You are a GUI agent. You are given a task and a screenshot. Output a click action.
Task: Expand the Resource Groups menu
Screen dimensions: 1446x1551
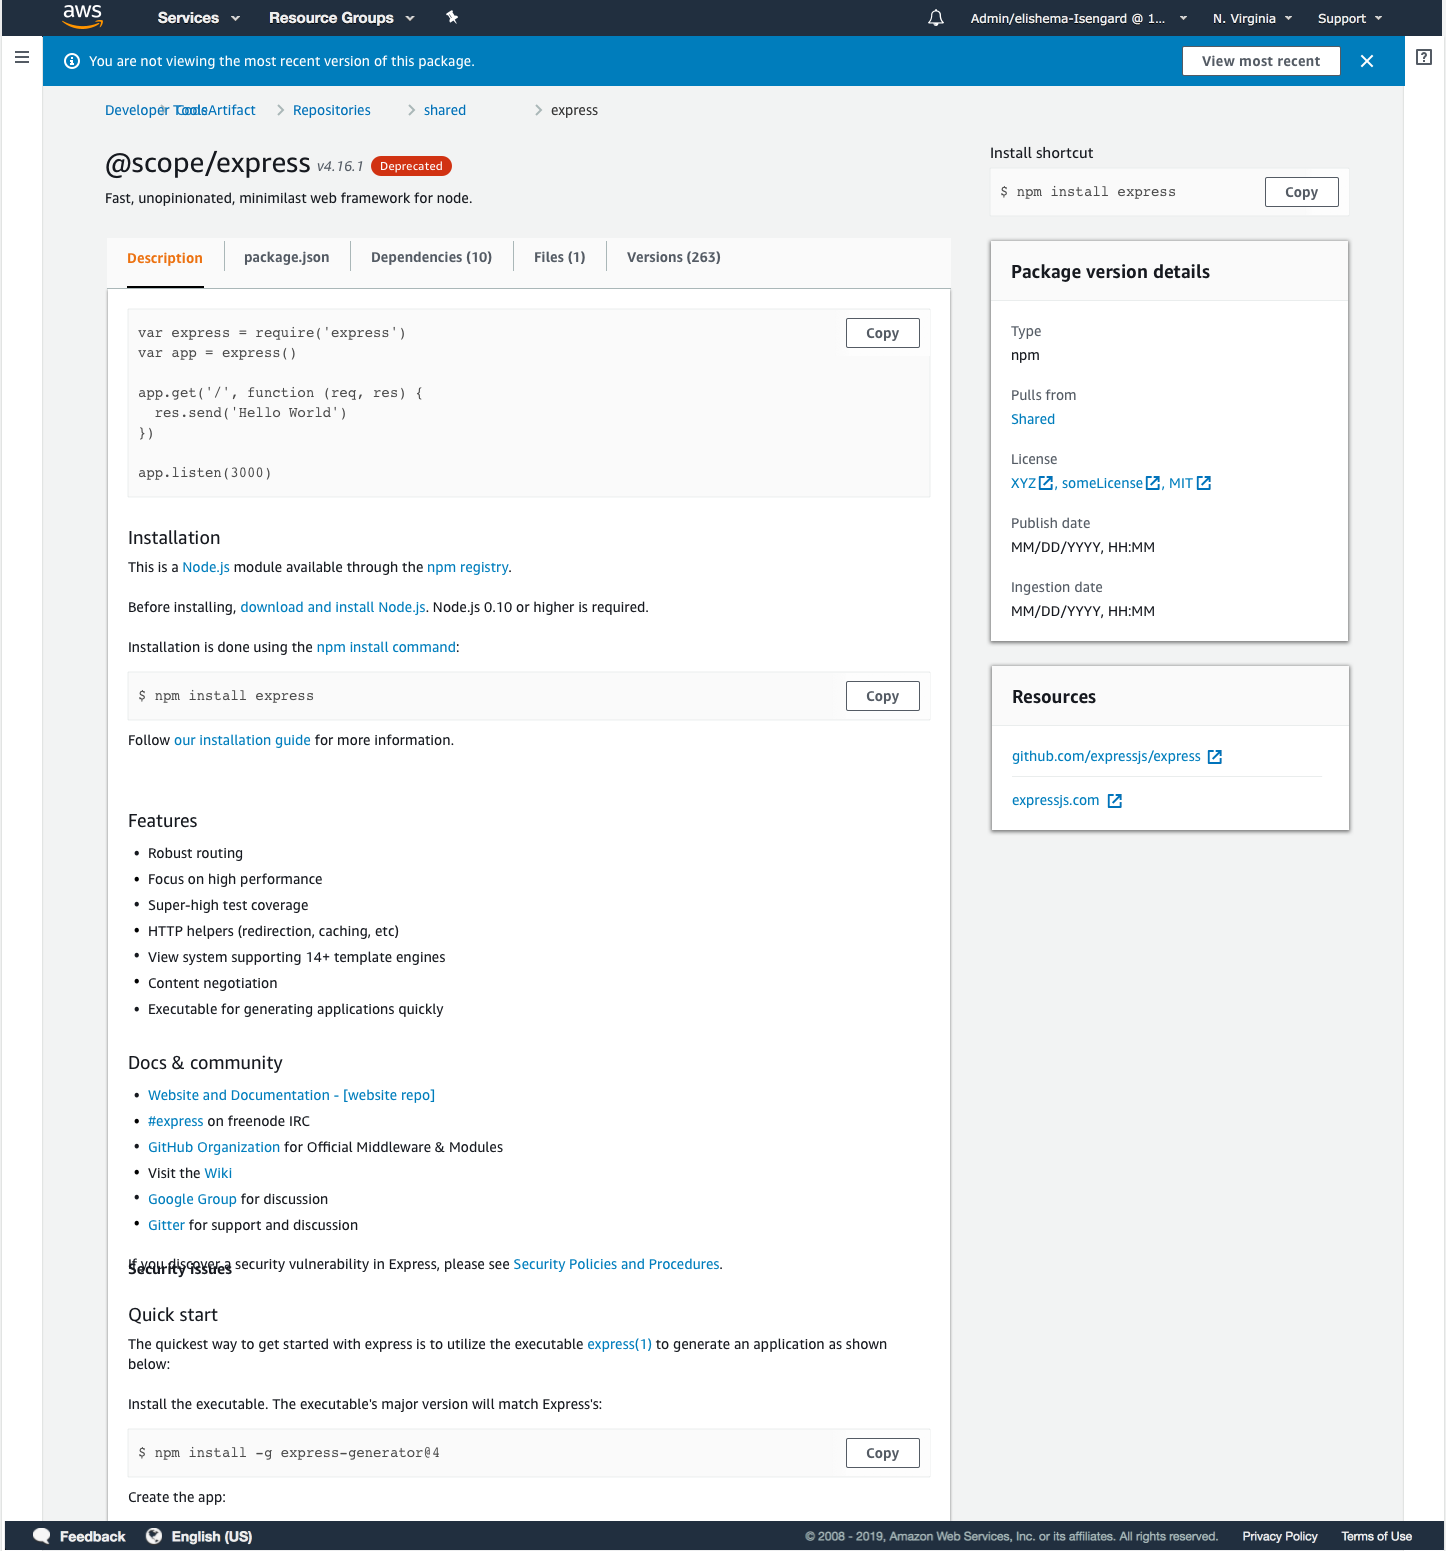click(342, 18)
